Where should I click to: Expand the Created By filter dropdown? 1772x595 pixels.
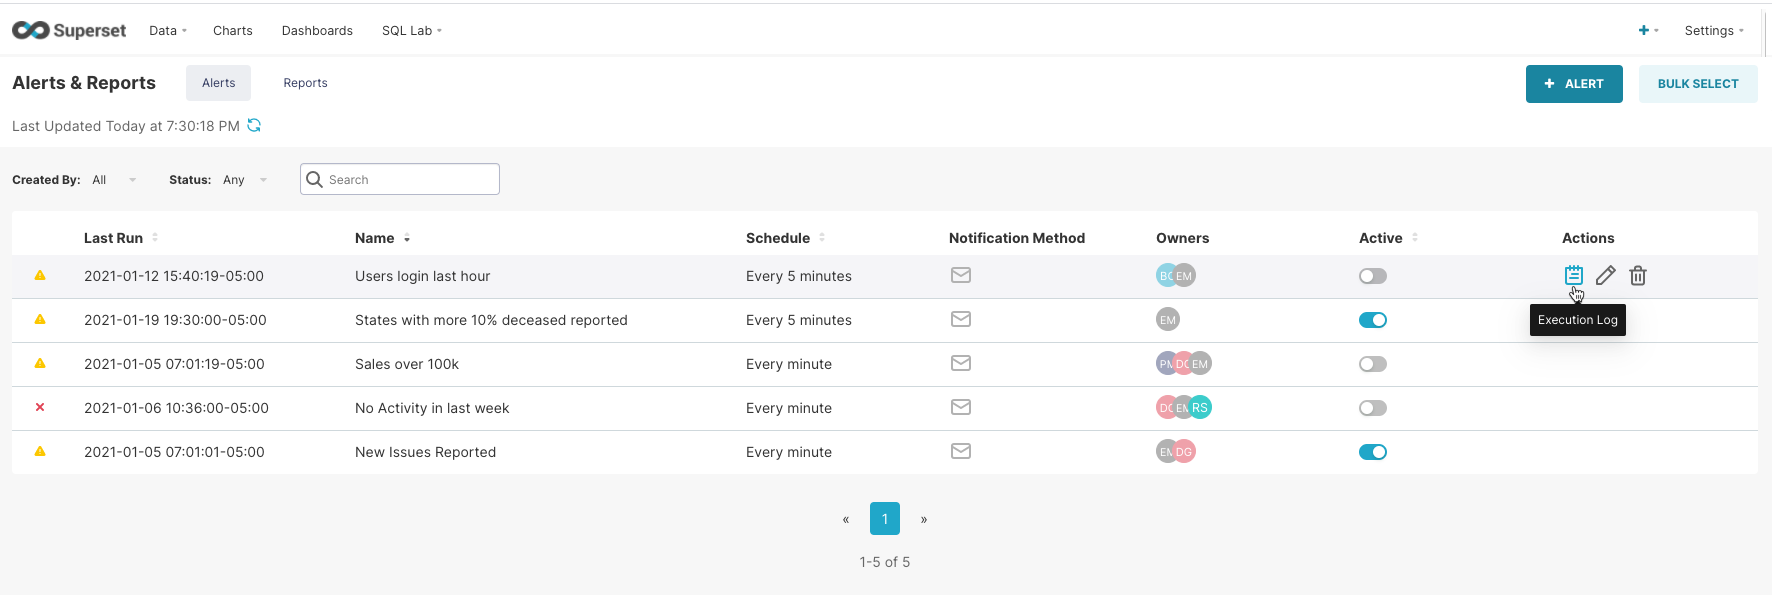pos(114,180)
